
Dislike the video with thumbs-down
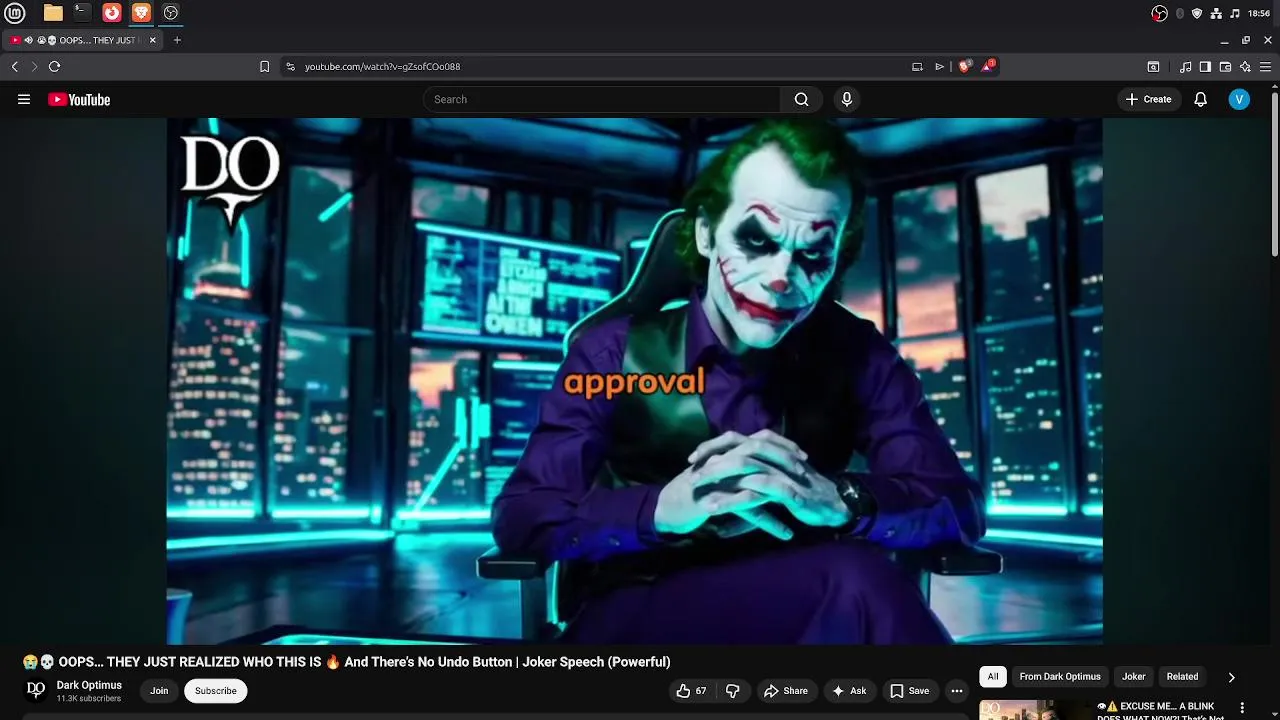[733, 691]
